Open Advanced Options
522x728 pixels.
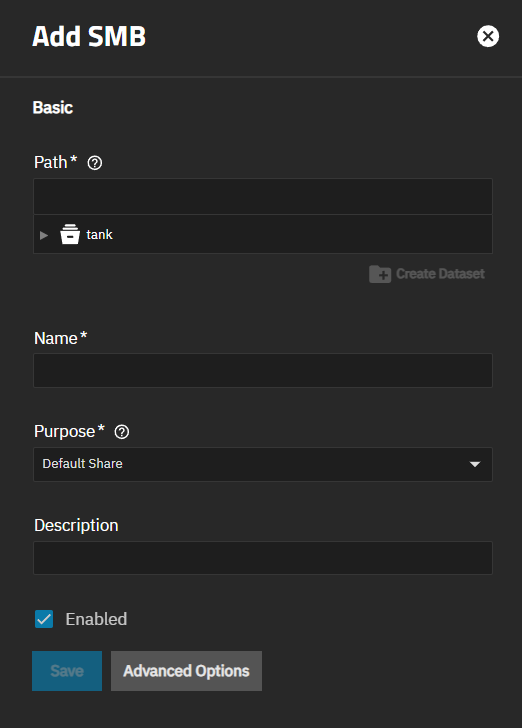[x=186, y=671]
